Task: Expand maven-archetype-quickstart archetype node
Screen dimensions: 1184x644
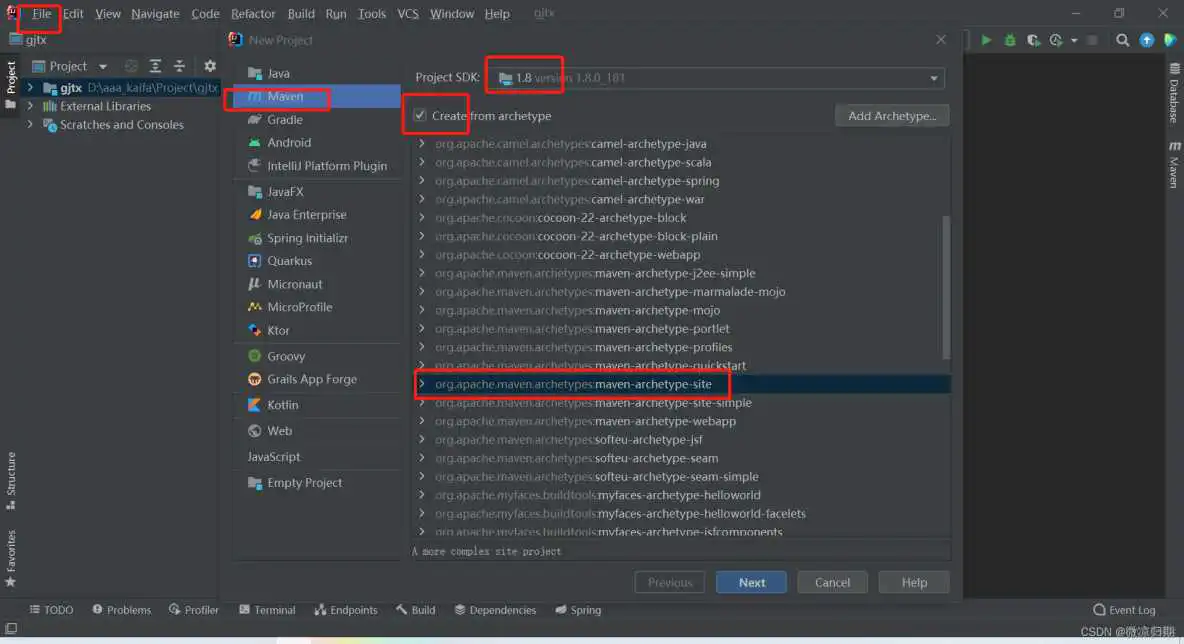Action: click(422, 366)
